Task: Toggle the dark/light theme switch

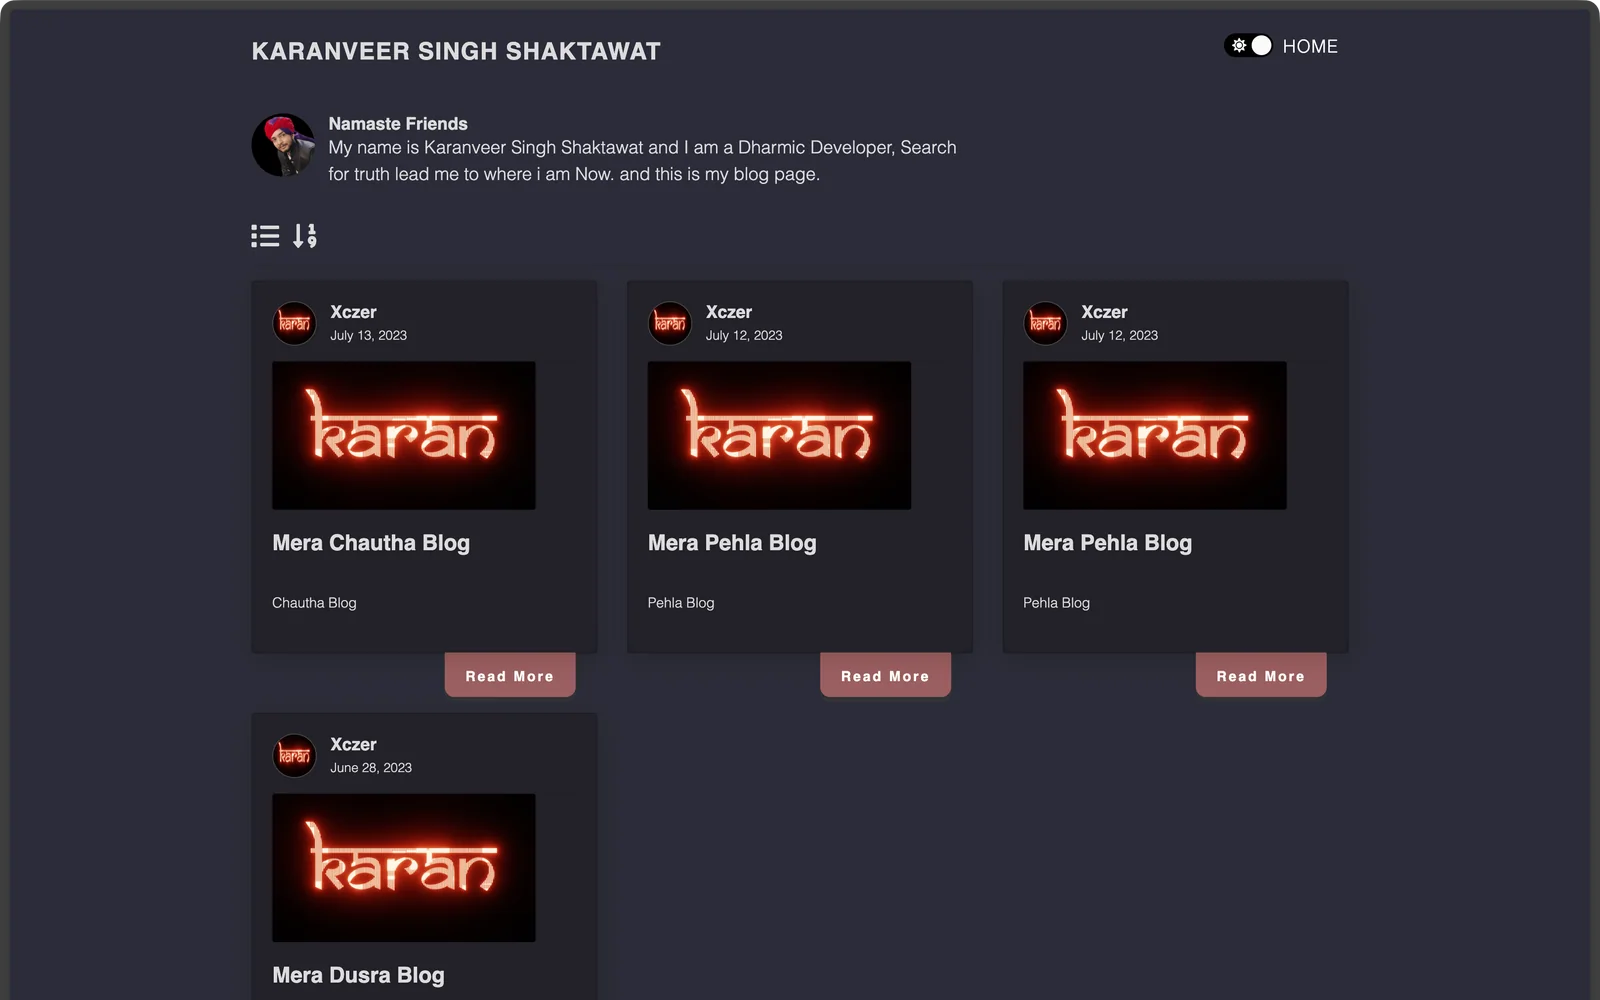Action: 1248,46
